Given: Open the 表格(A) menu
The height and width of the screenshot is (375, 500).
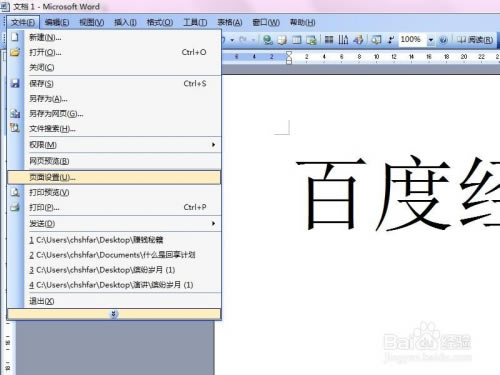Looking at the screenshot, I should point(230,22).
